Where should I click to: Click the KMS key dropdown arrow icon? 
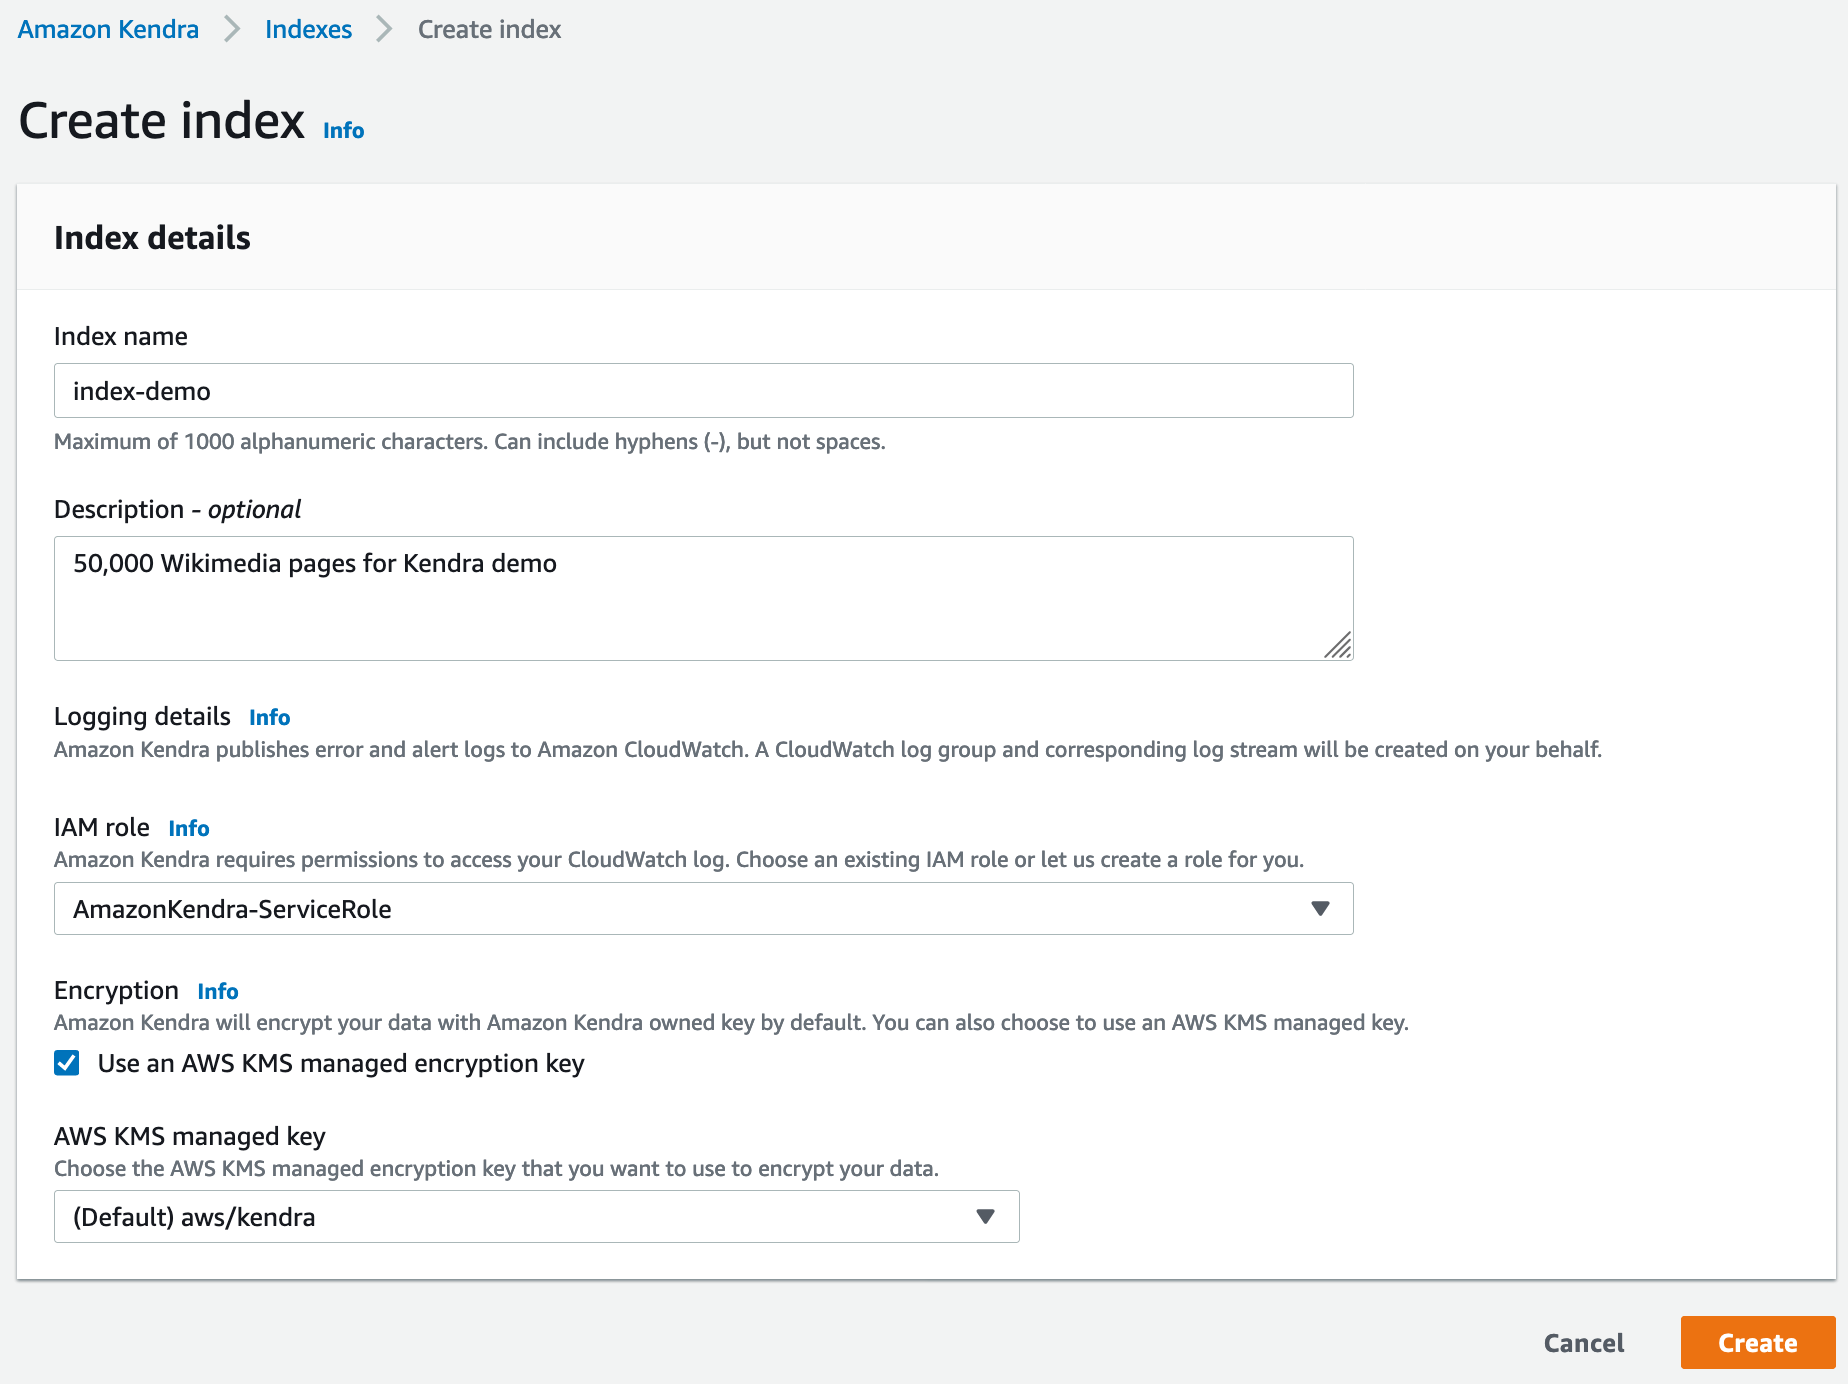point(985,1217)
